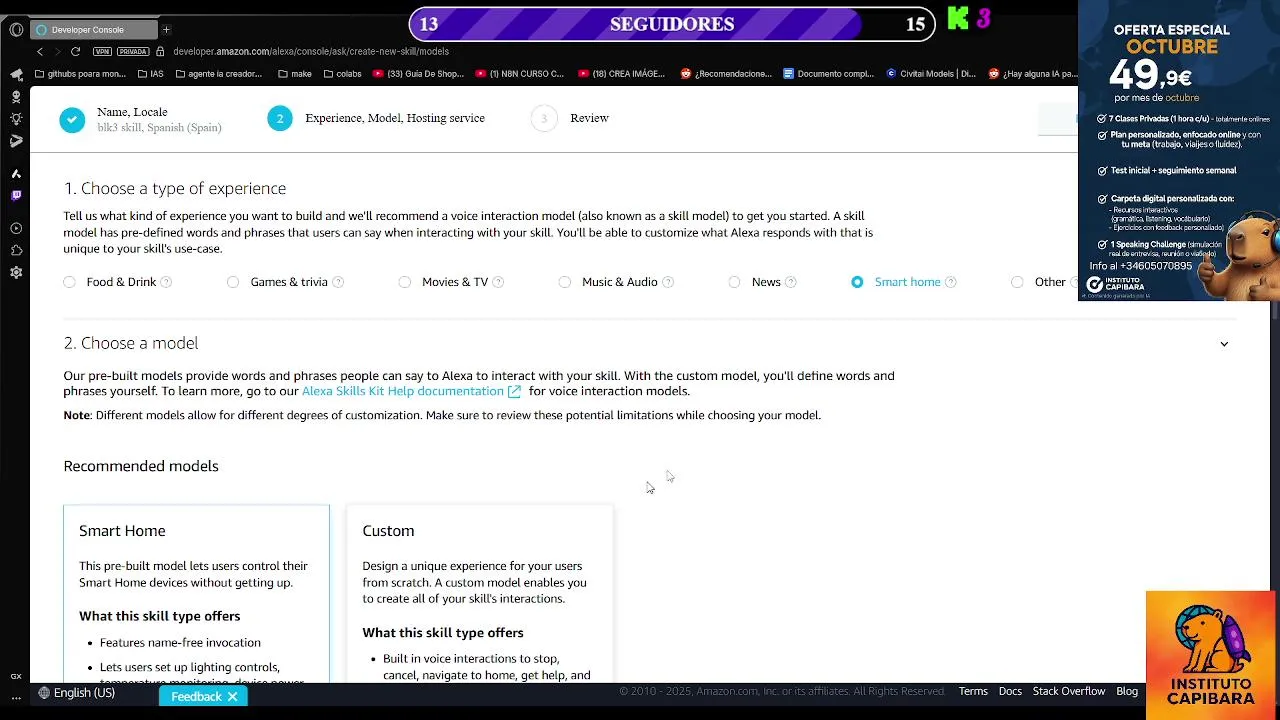Open the sidebar Settings gear icon

(x=16, y=272)
